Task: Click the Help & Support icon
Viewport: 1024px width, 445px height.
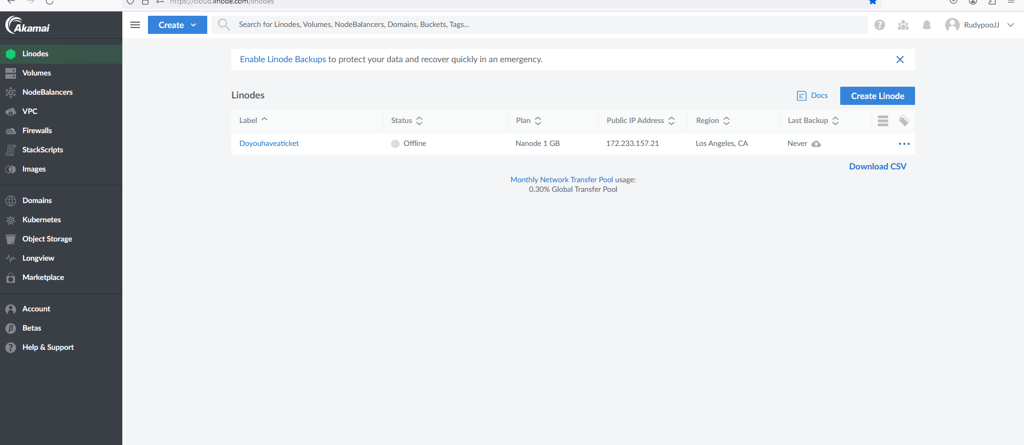Action: [10, 348]
